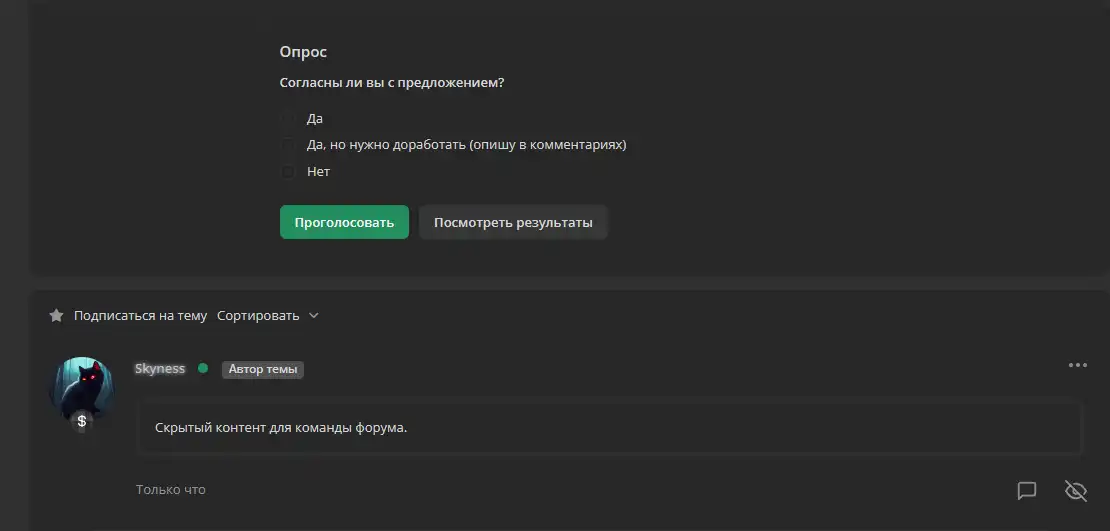Click the dollar badge on the avatar
Viewport: 1110px width, 531px height.
81,421
